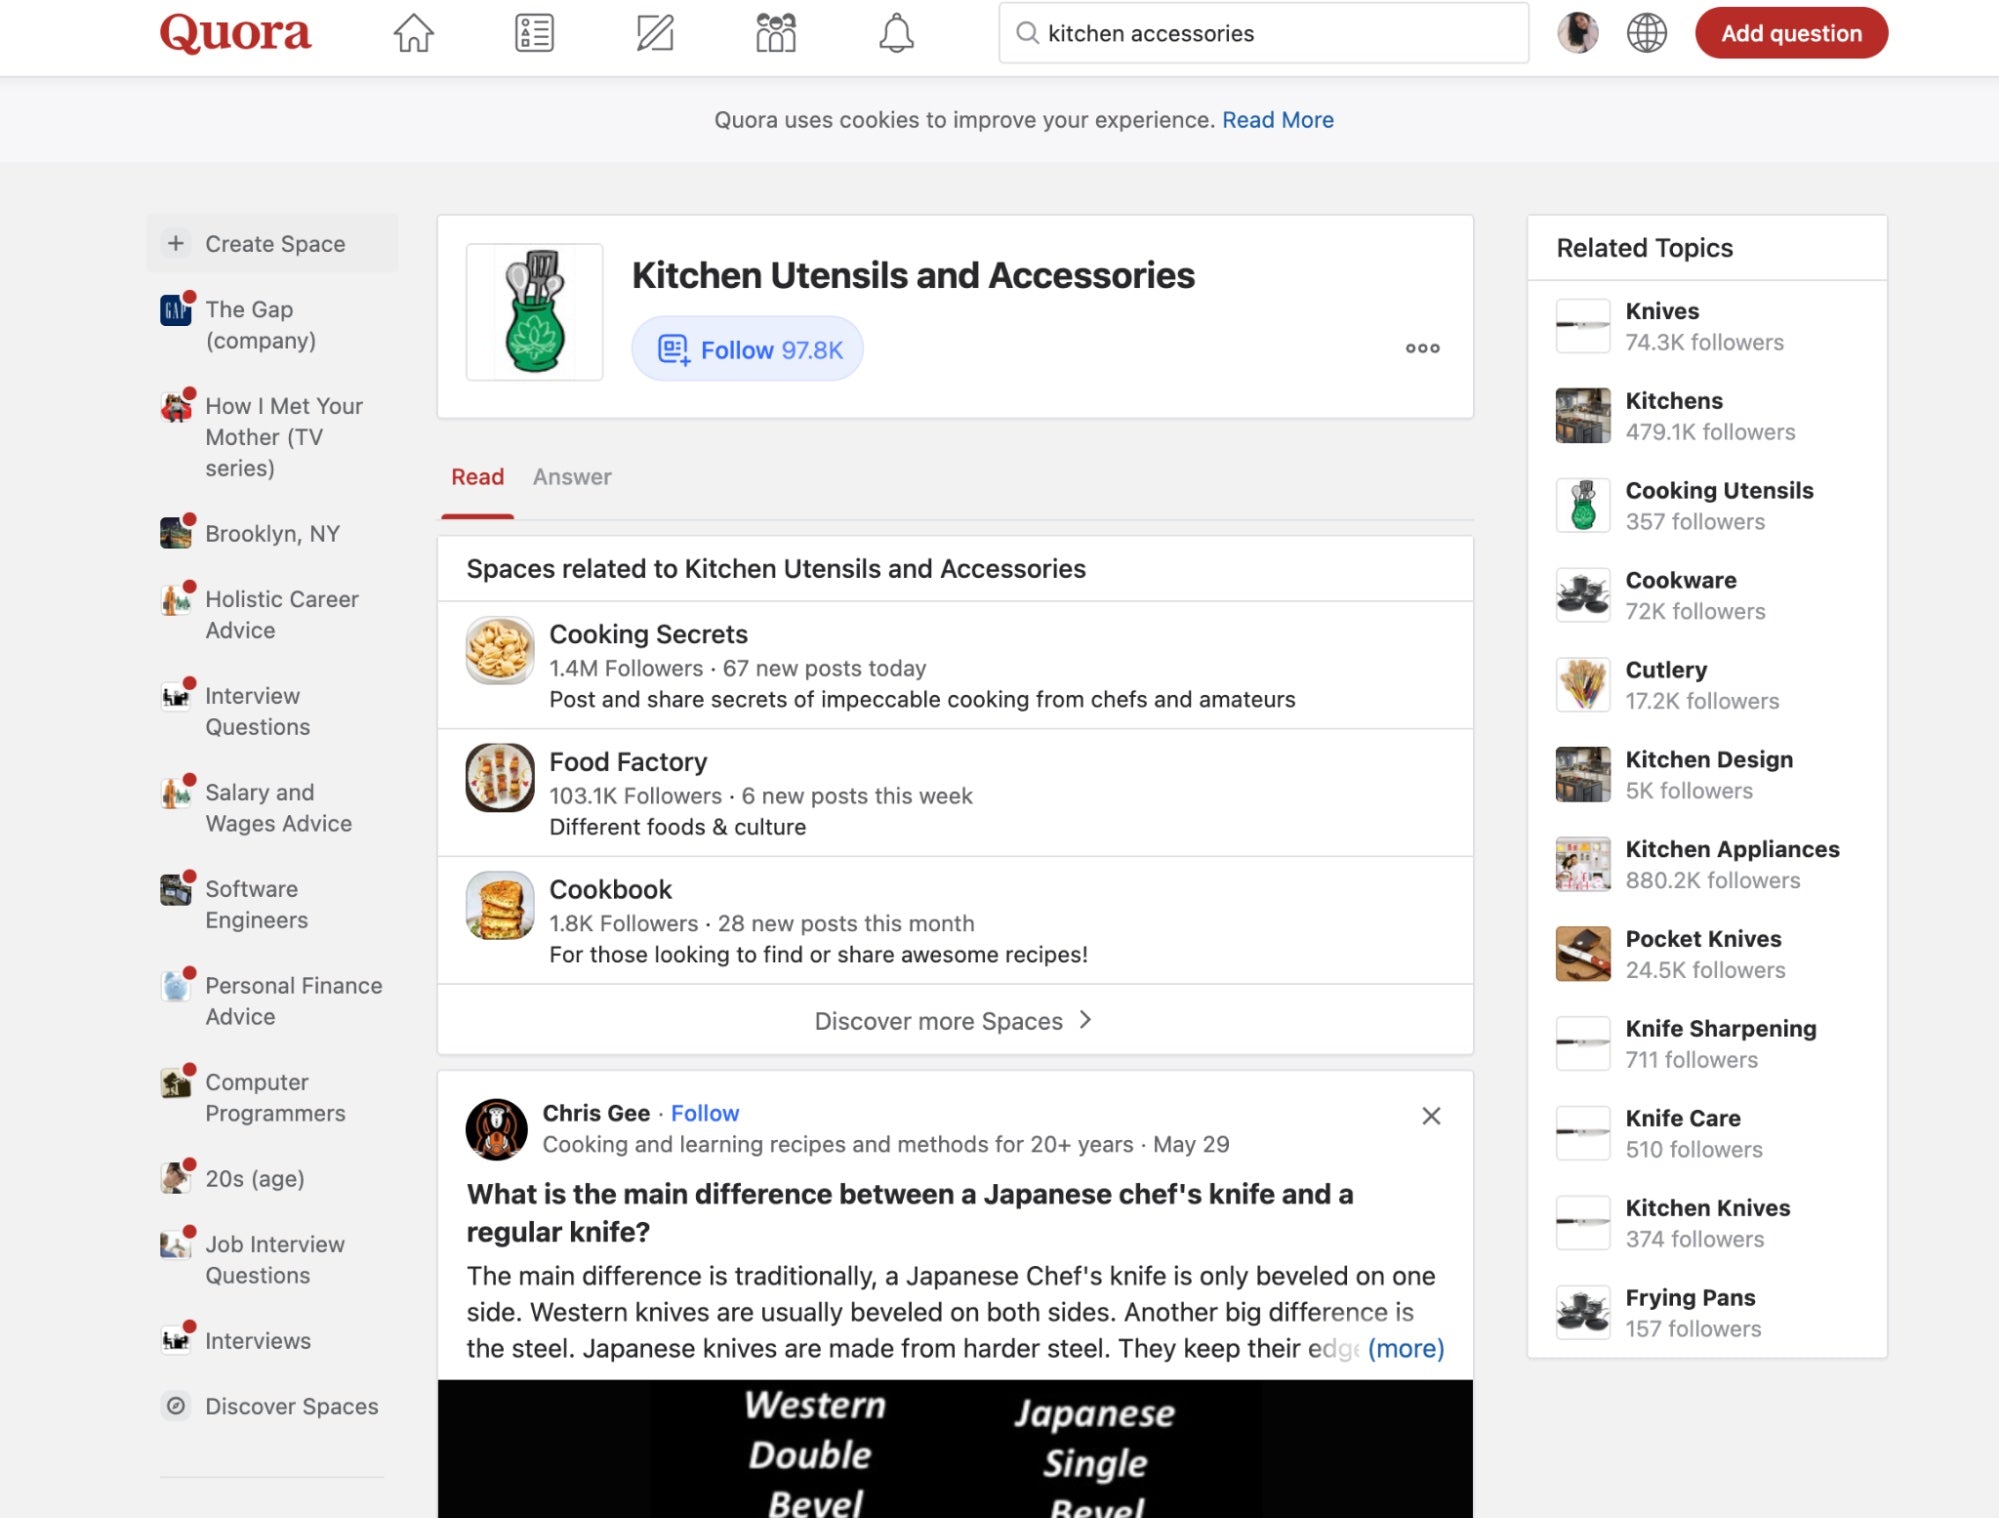Open the Spaces people icon in navbar
1999x1518 pixels.
click(x=775, y=33)
